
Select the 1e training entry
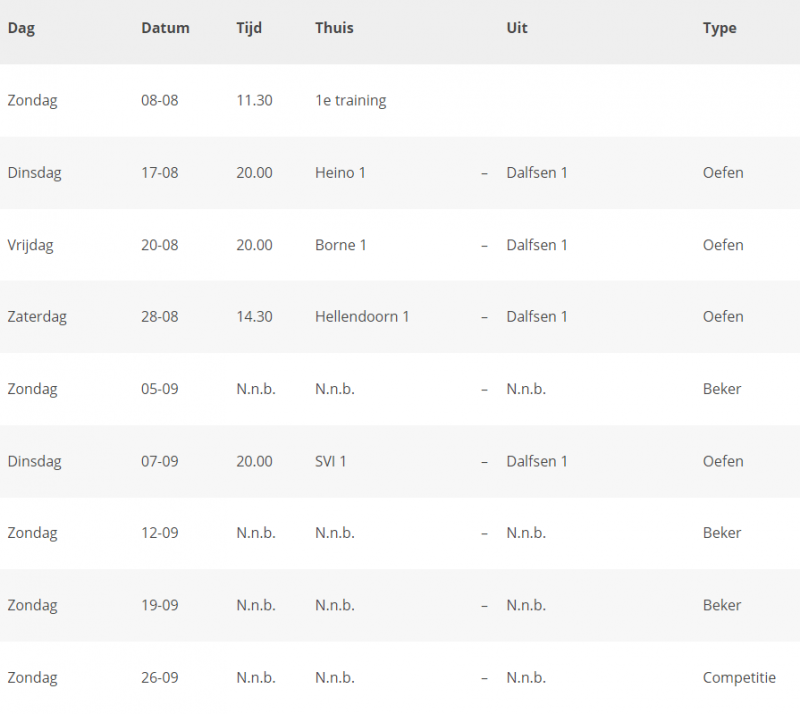[x=350, y=100]
